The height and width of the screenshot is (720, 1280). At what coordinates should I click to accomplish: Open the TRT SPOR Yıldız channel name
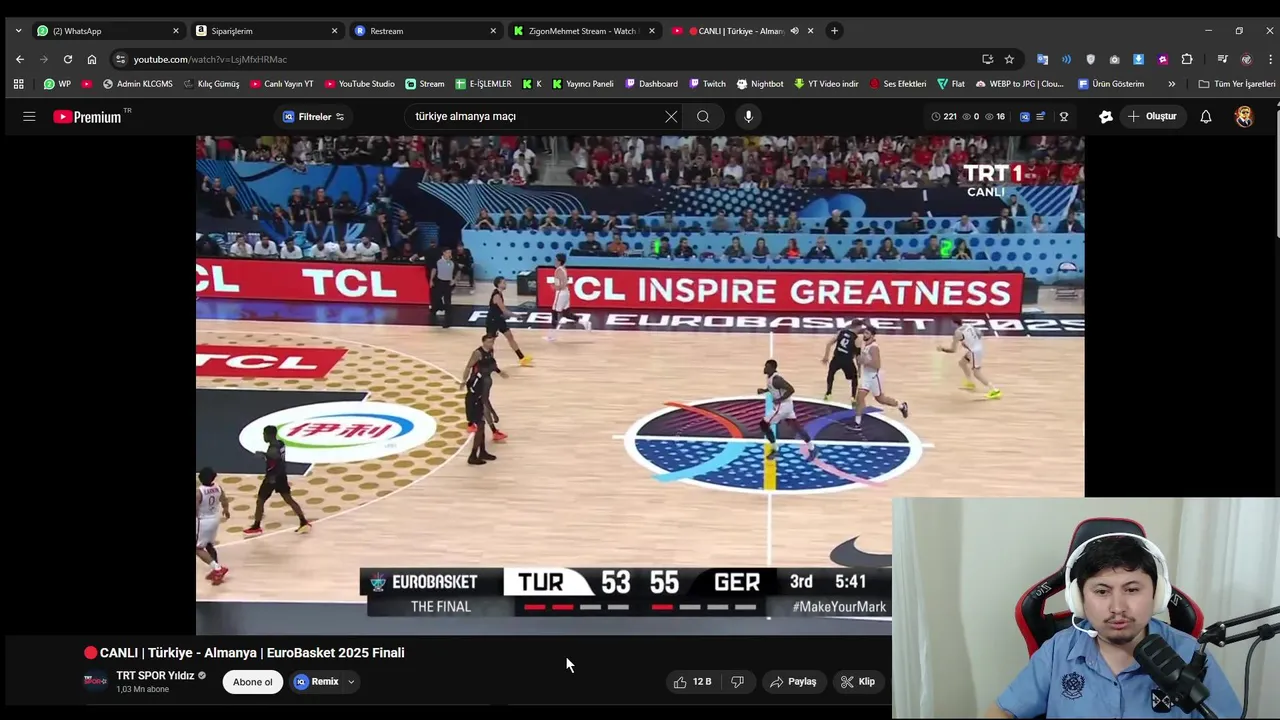point(155,676)
